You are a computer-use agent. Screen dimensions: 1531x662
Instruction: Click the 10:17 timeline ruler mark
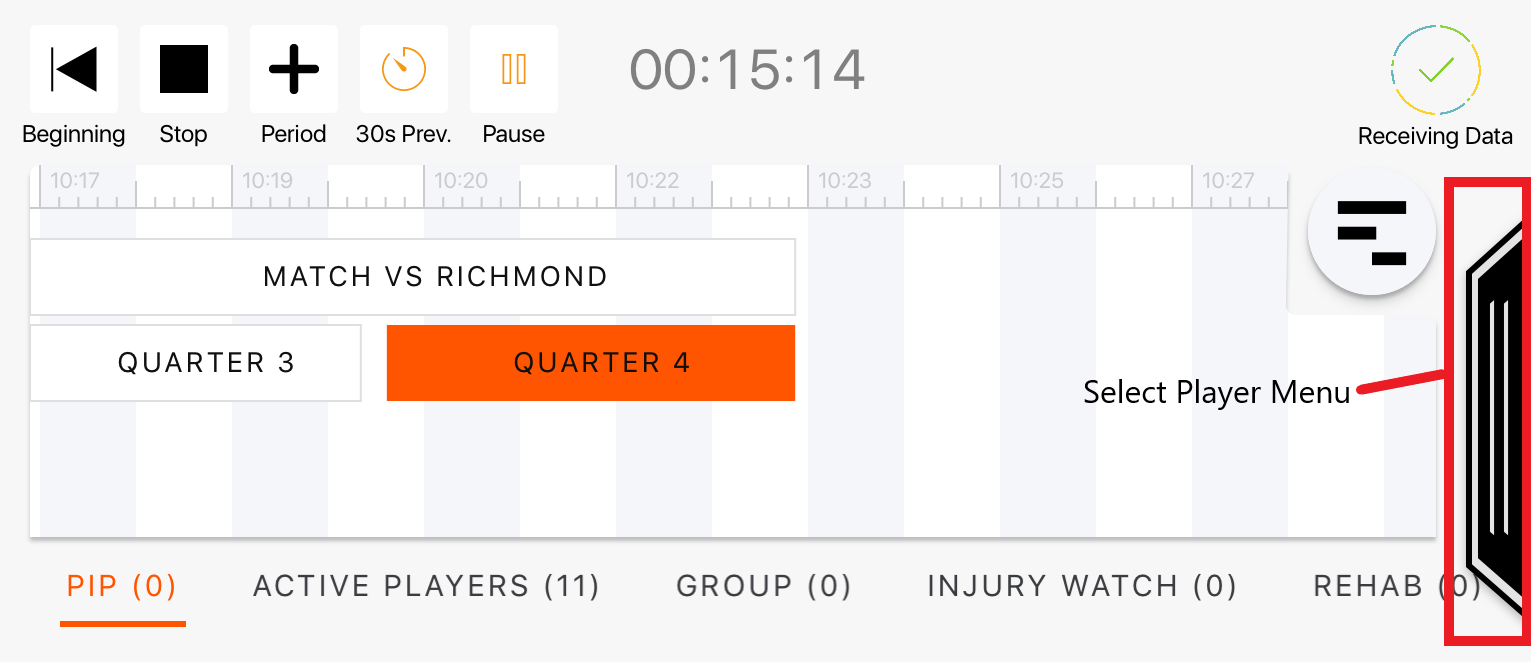(75, 181)
